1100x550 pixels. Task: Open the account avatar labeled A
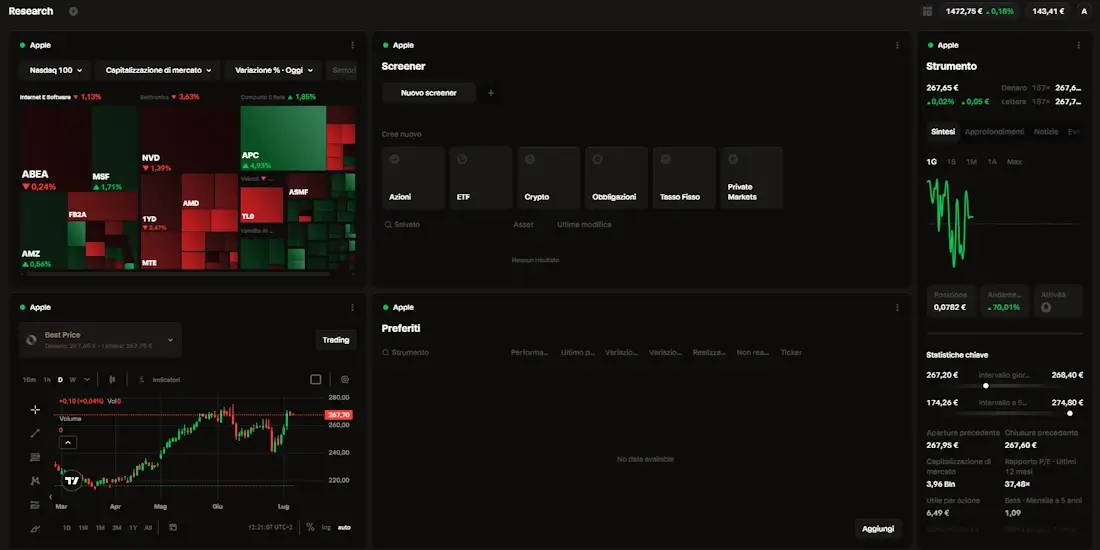pos(1084,11)
